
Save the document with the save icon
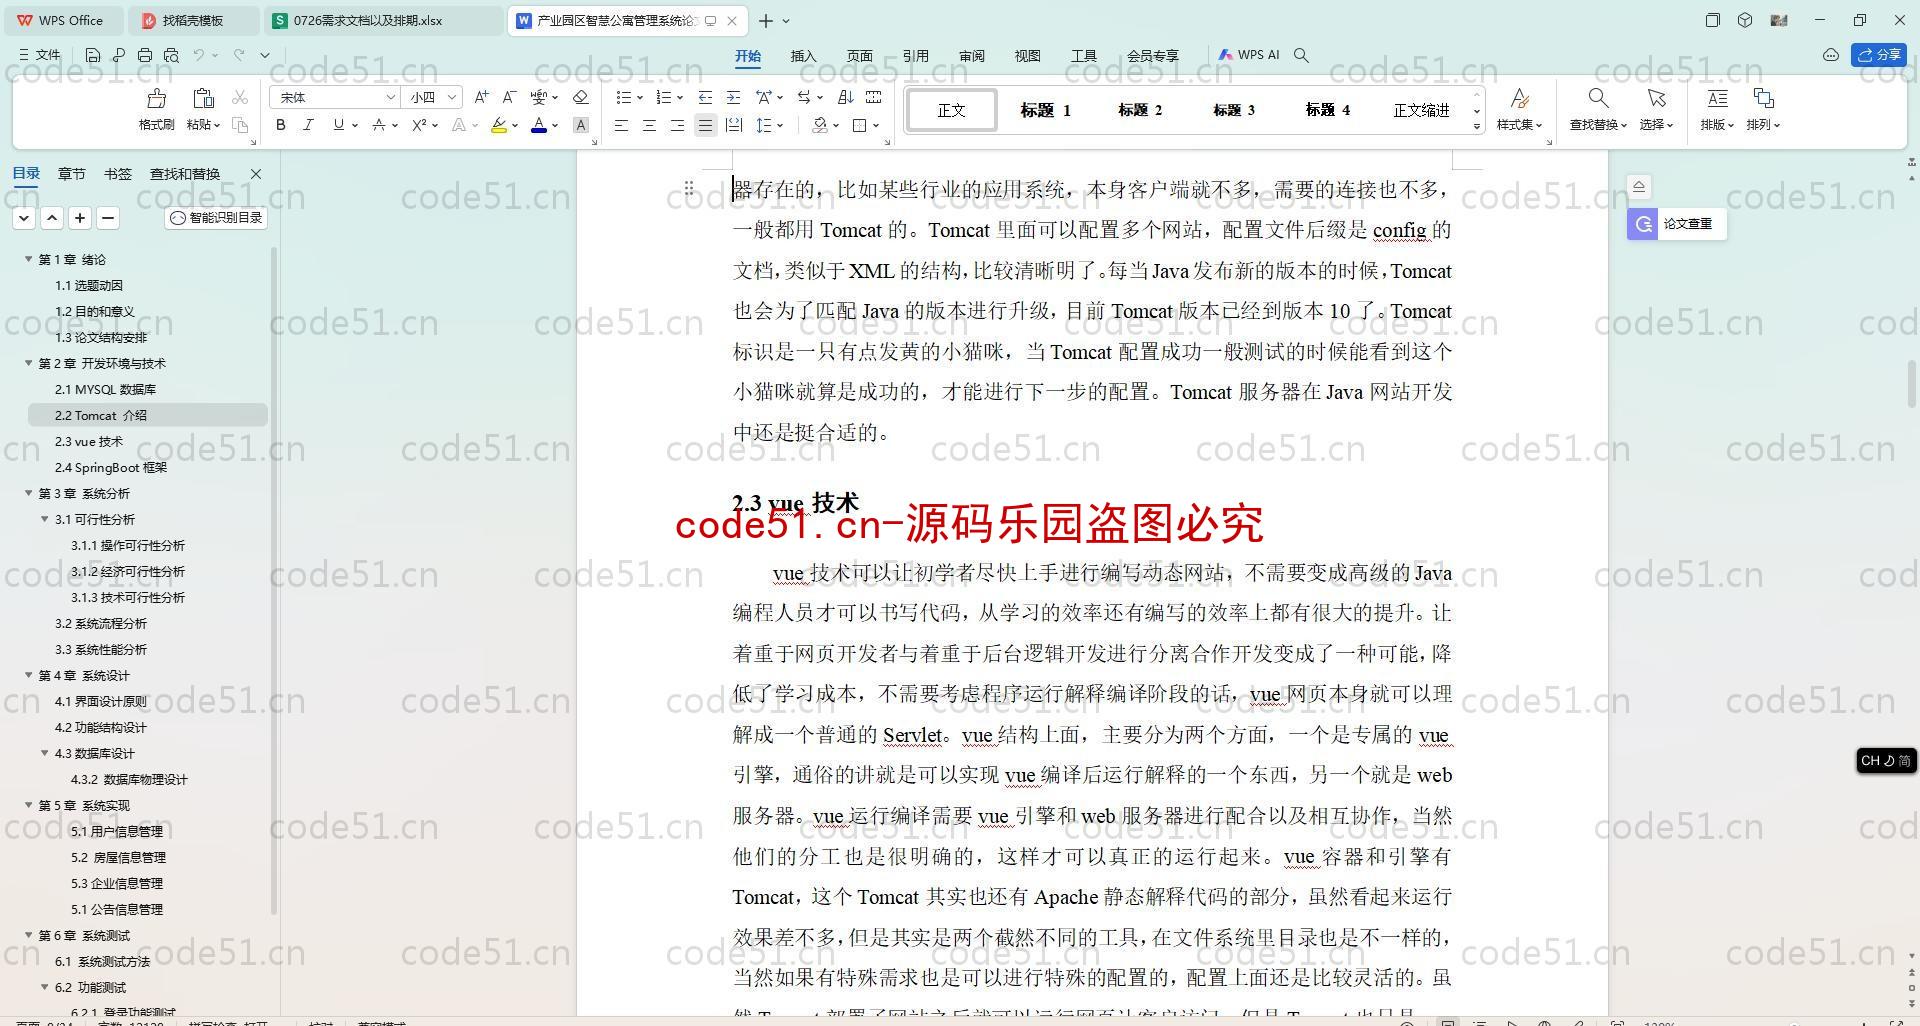(x=93, y=55)
